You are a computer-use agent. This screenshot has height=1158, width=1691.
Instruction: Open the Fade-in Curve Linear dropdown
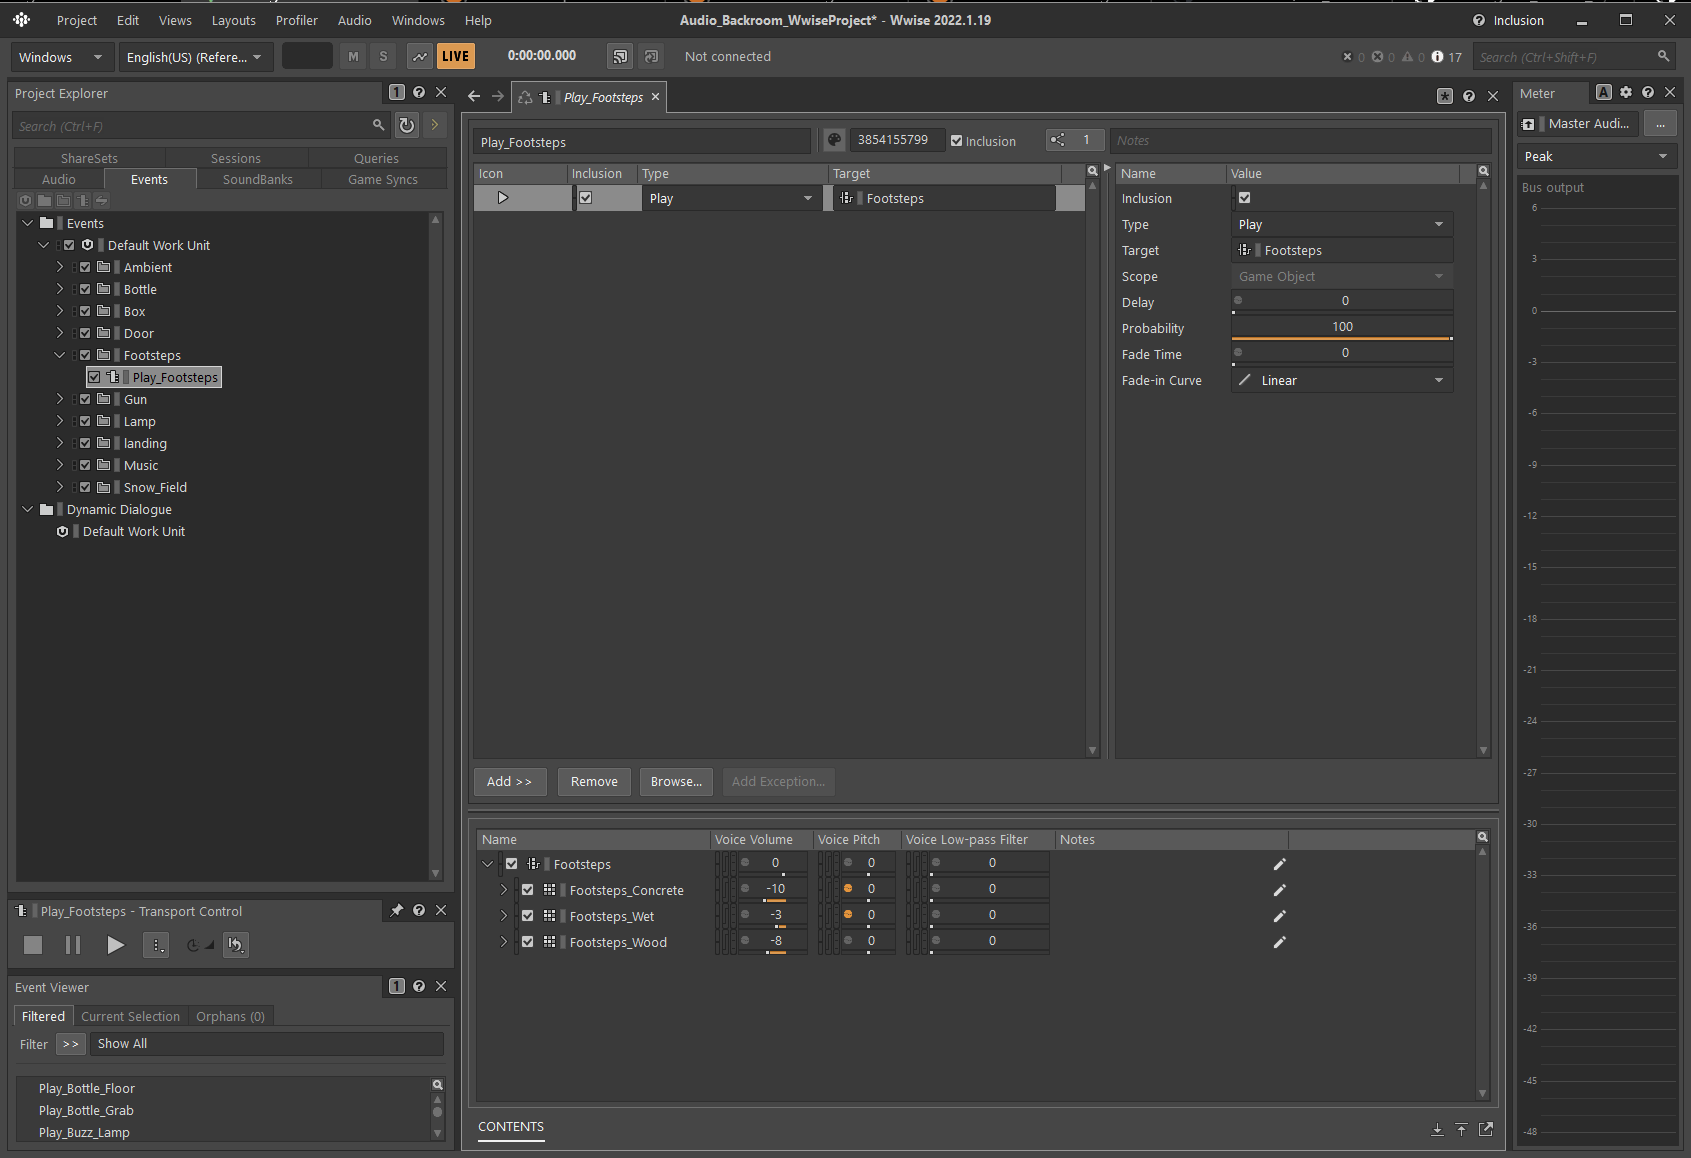(x=1341, y=381)
